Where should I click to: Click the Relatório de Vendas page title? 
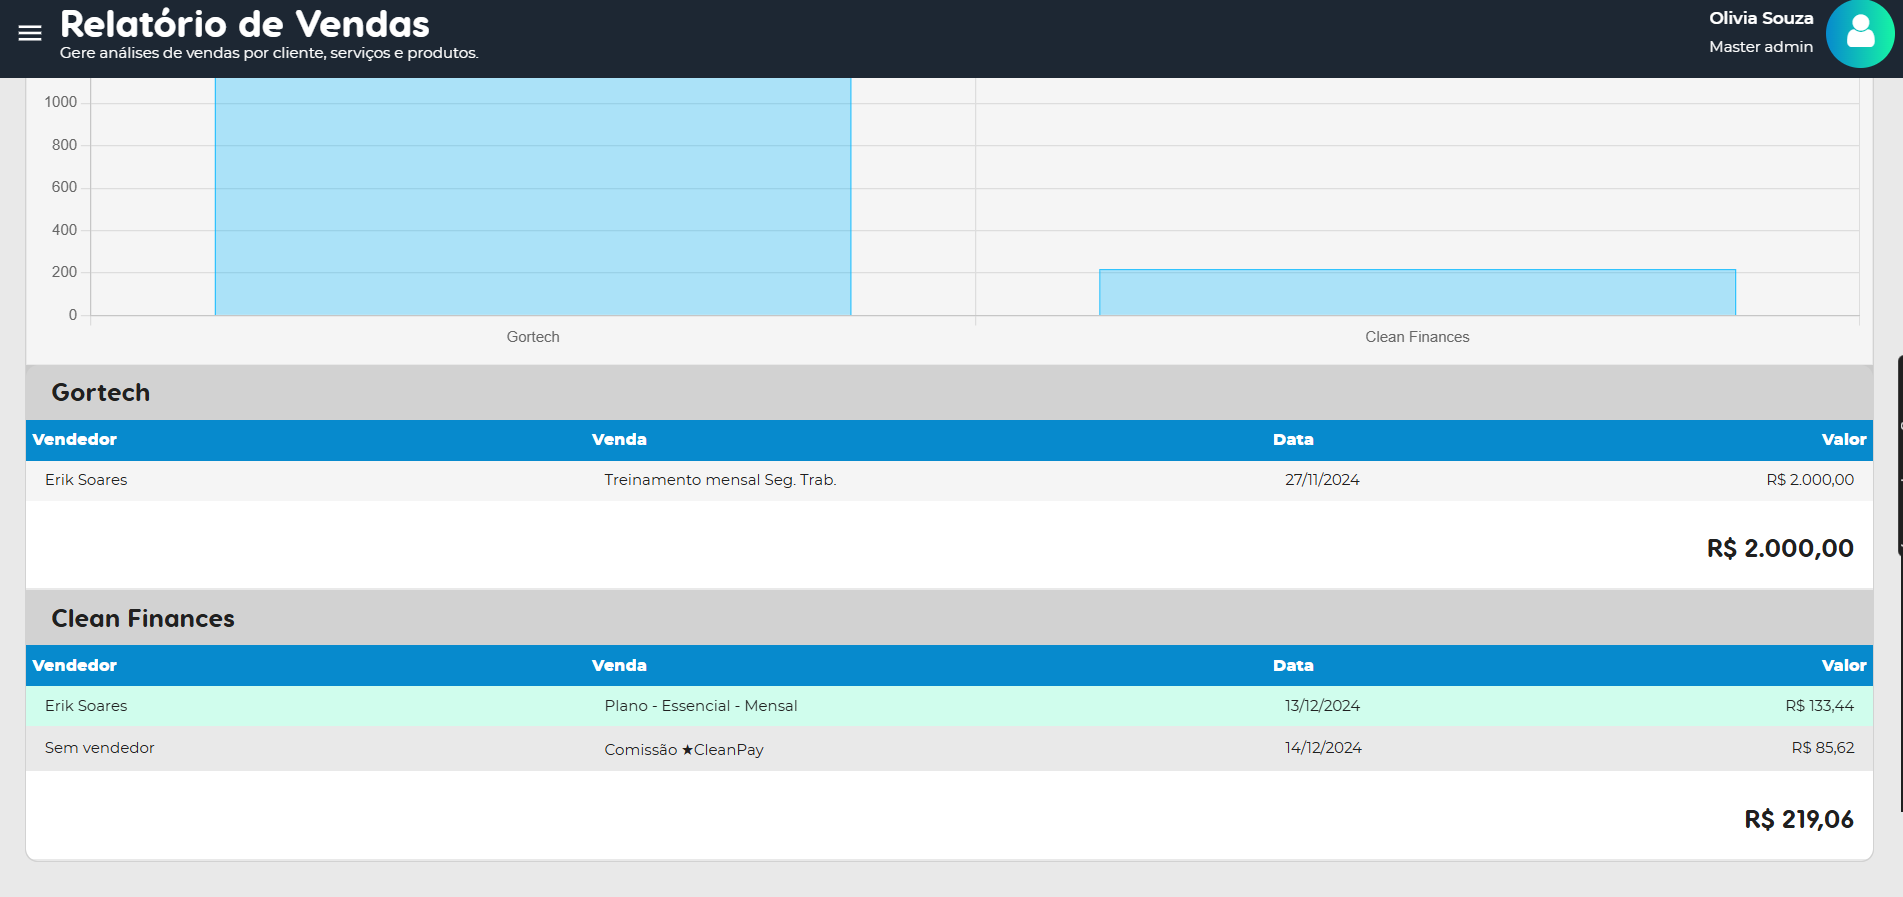[245, 24]
